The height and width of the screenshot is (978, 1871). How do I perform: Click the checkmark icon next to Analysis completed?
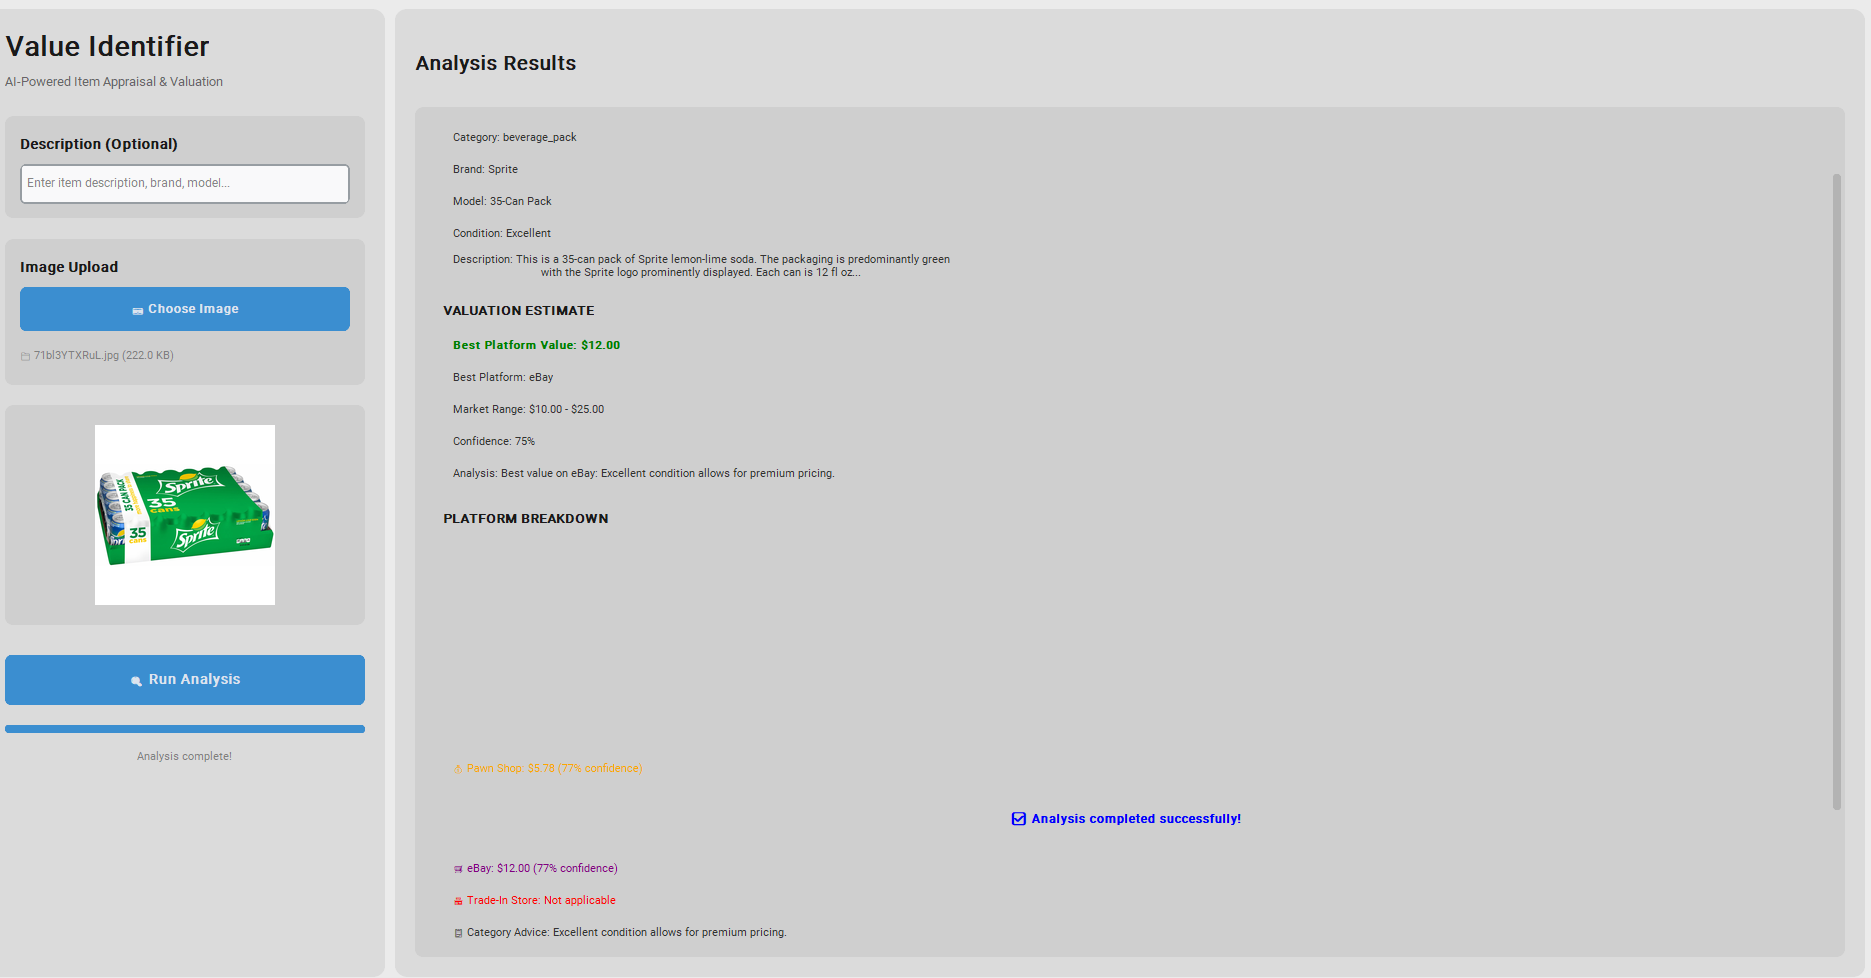1018,819
